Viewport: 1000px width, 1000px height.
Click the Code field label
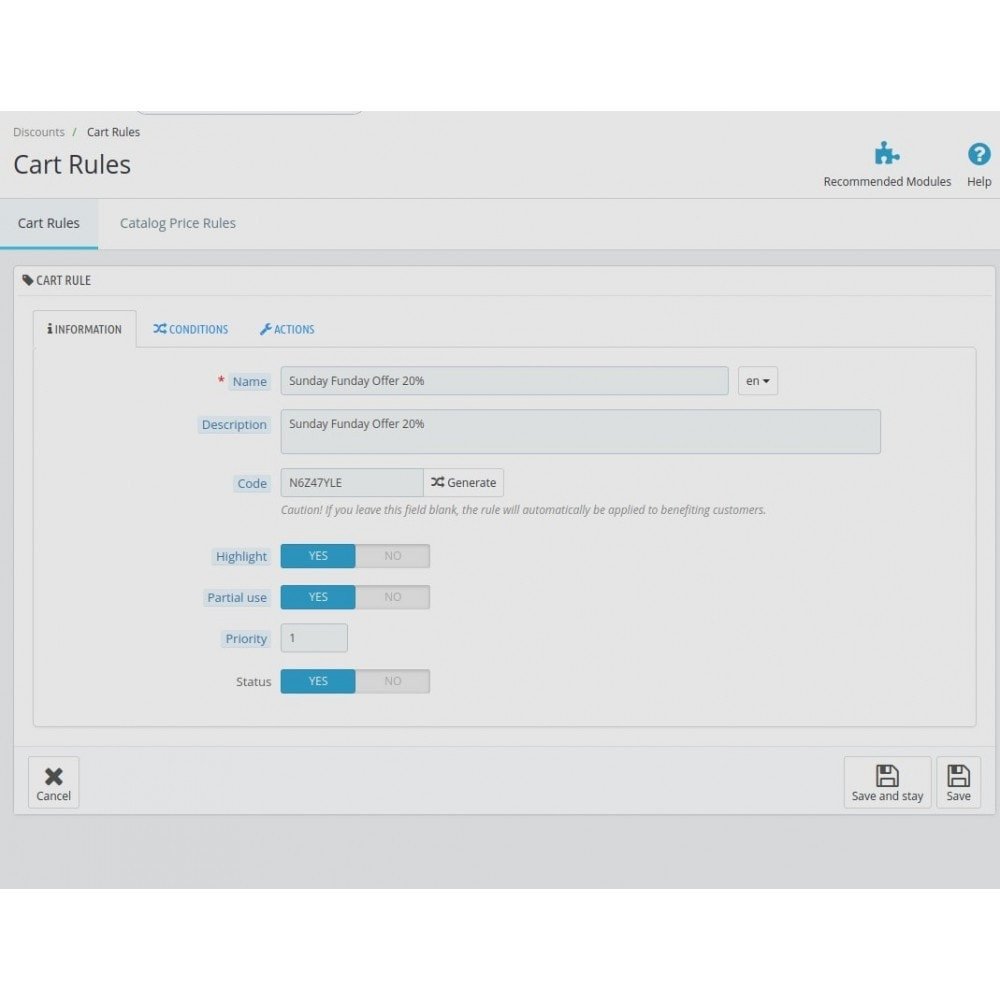(252, 483)
